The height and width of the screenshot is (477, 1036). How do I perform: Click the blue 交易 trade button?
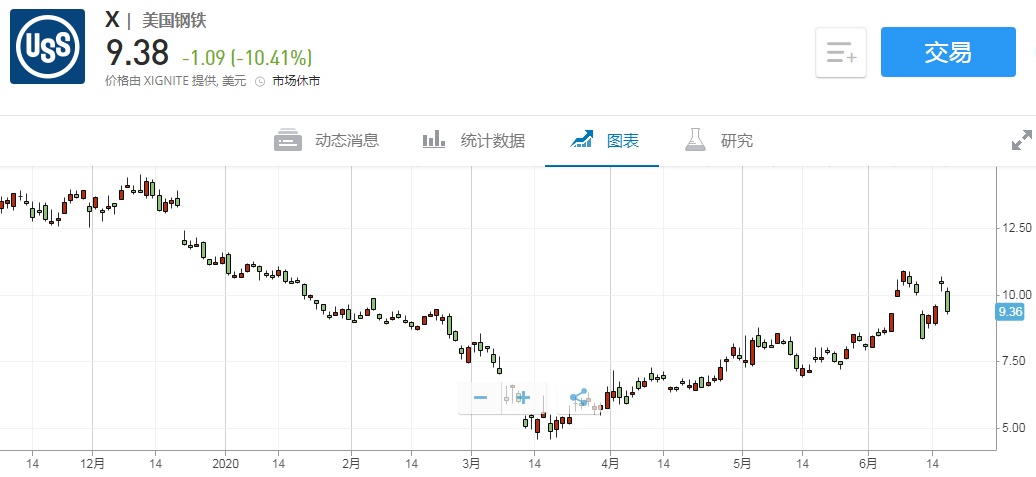pyautogui.click(x=946, y=53)
